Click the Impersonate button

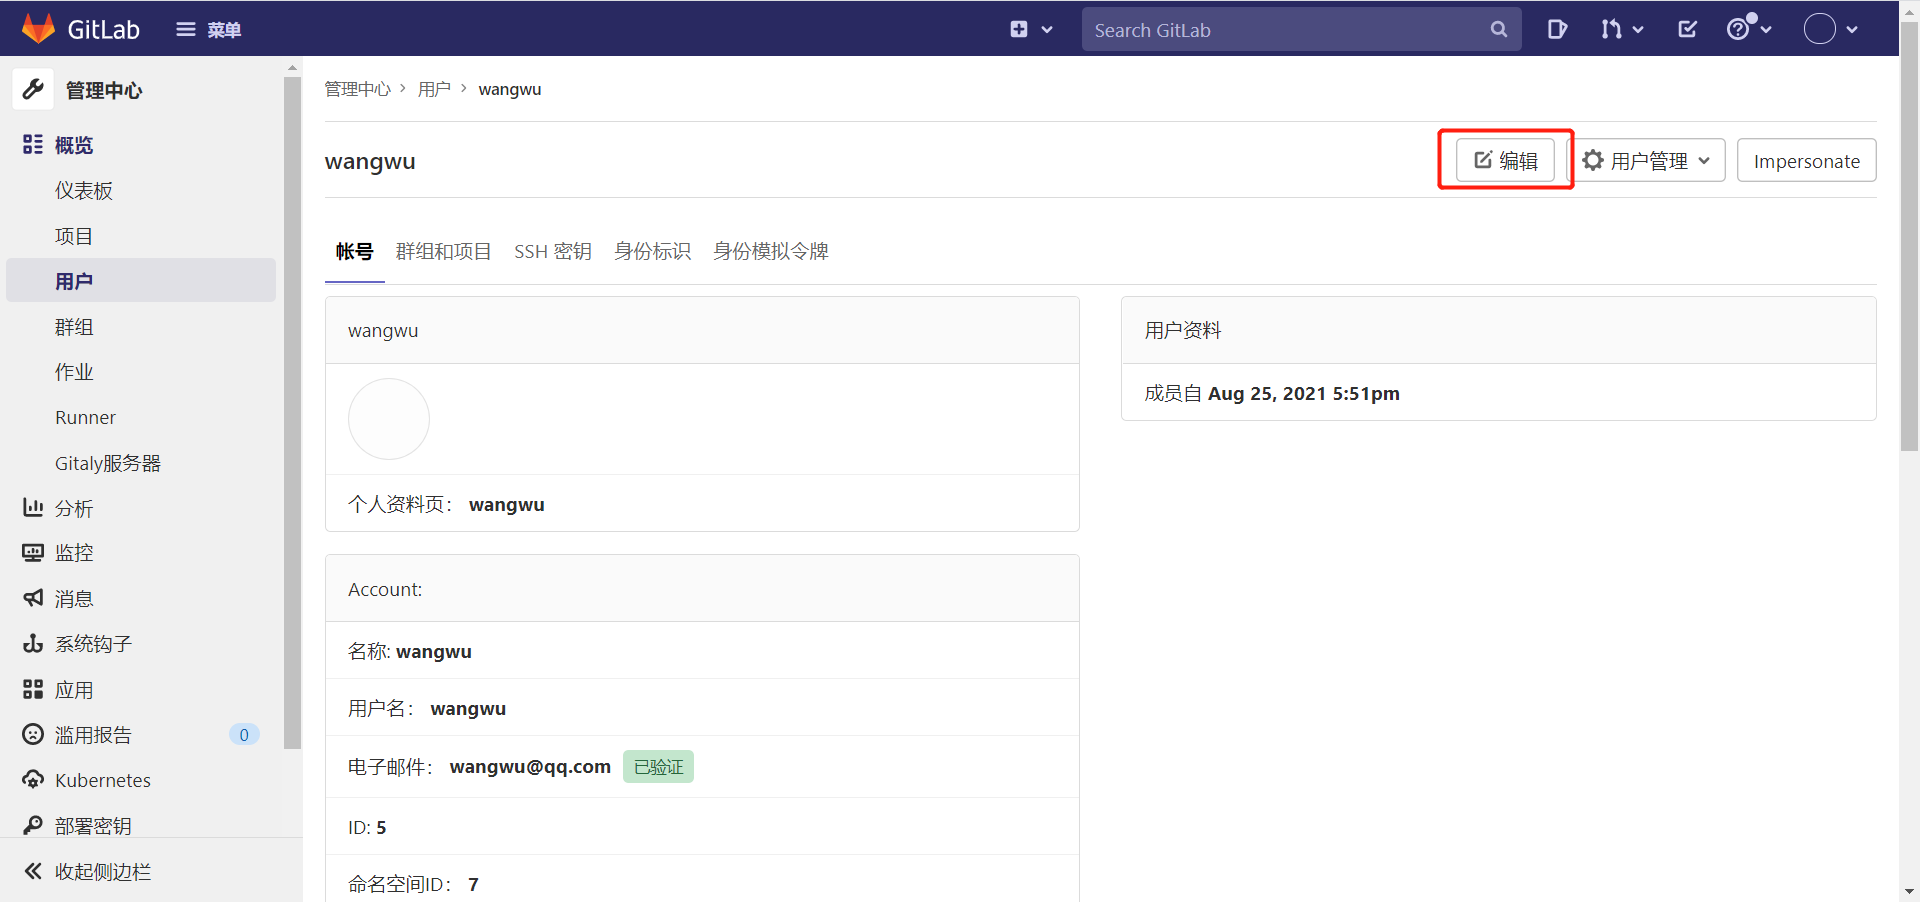[x=1806, y=160]
